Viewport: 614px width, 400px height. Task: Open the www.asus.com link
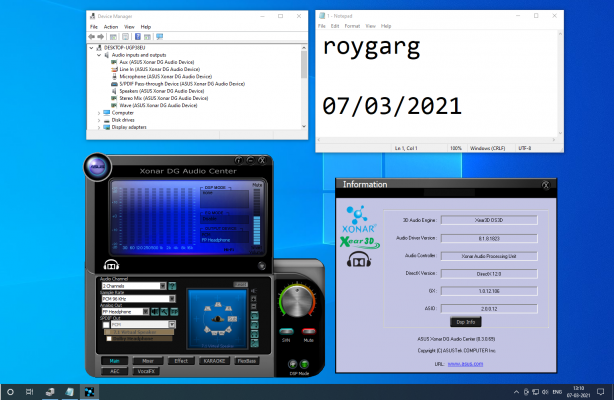(x=465, y=364)
